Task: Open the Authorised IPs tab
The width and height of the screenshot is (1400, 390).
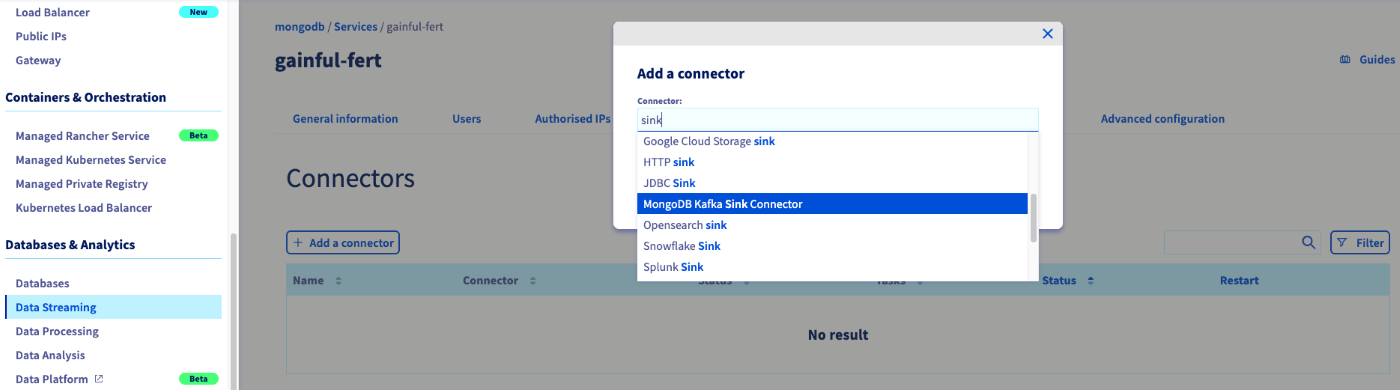Action: (x=572, y=119)
